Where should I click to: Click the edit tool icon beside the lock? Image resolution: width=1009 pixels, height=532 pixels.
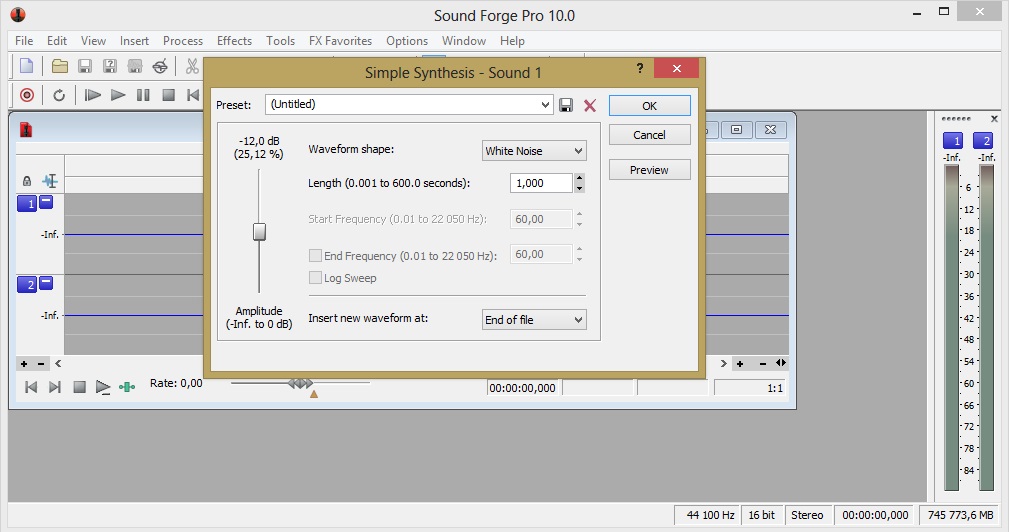[x=50, y=181]
